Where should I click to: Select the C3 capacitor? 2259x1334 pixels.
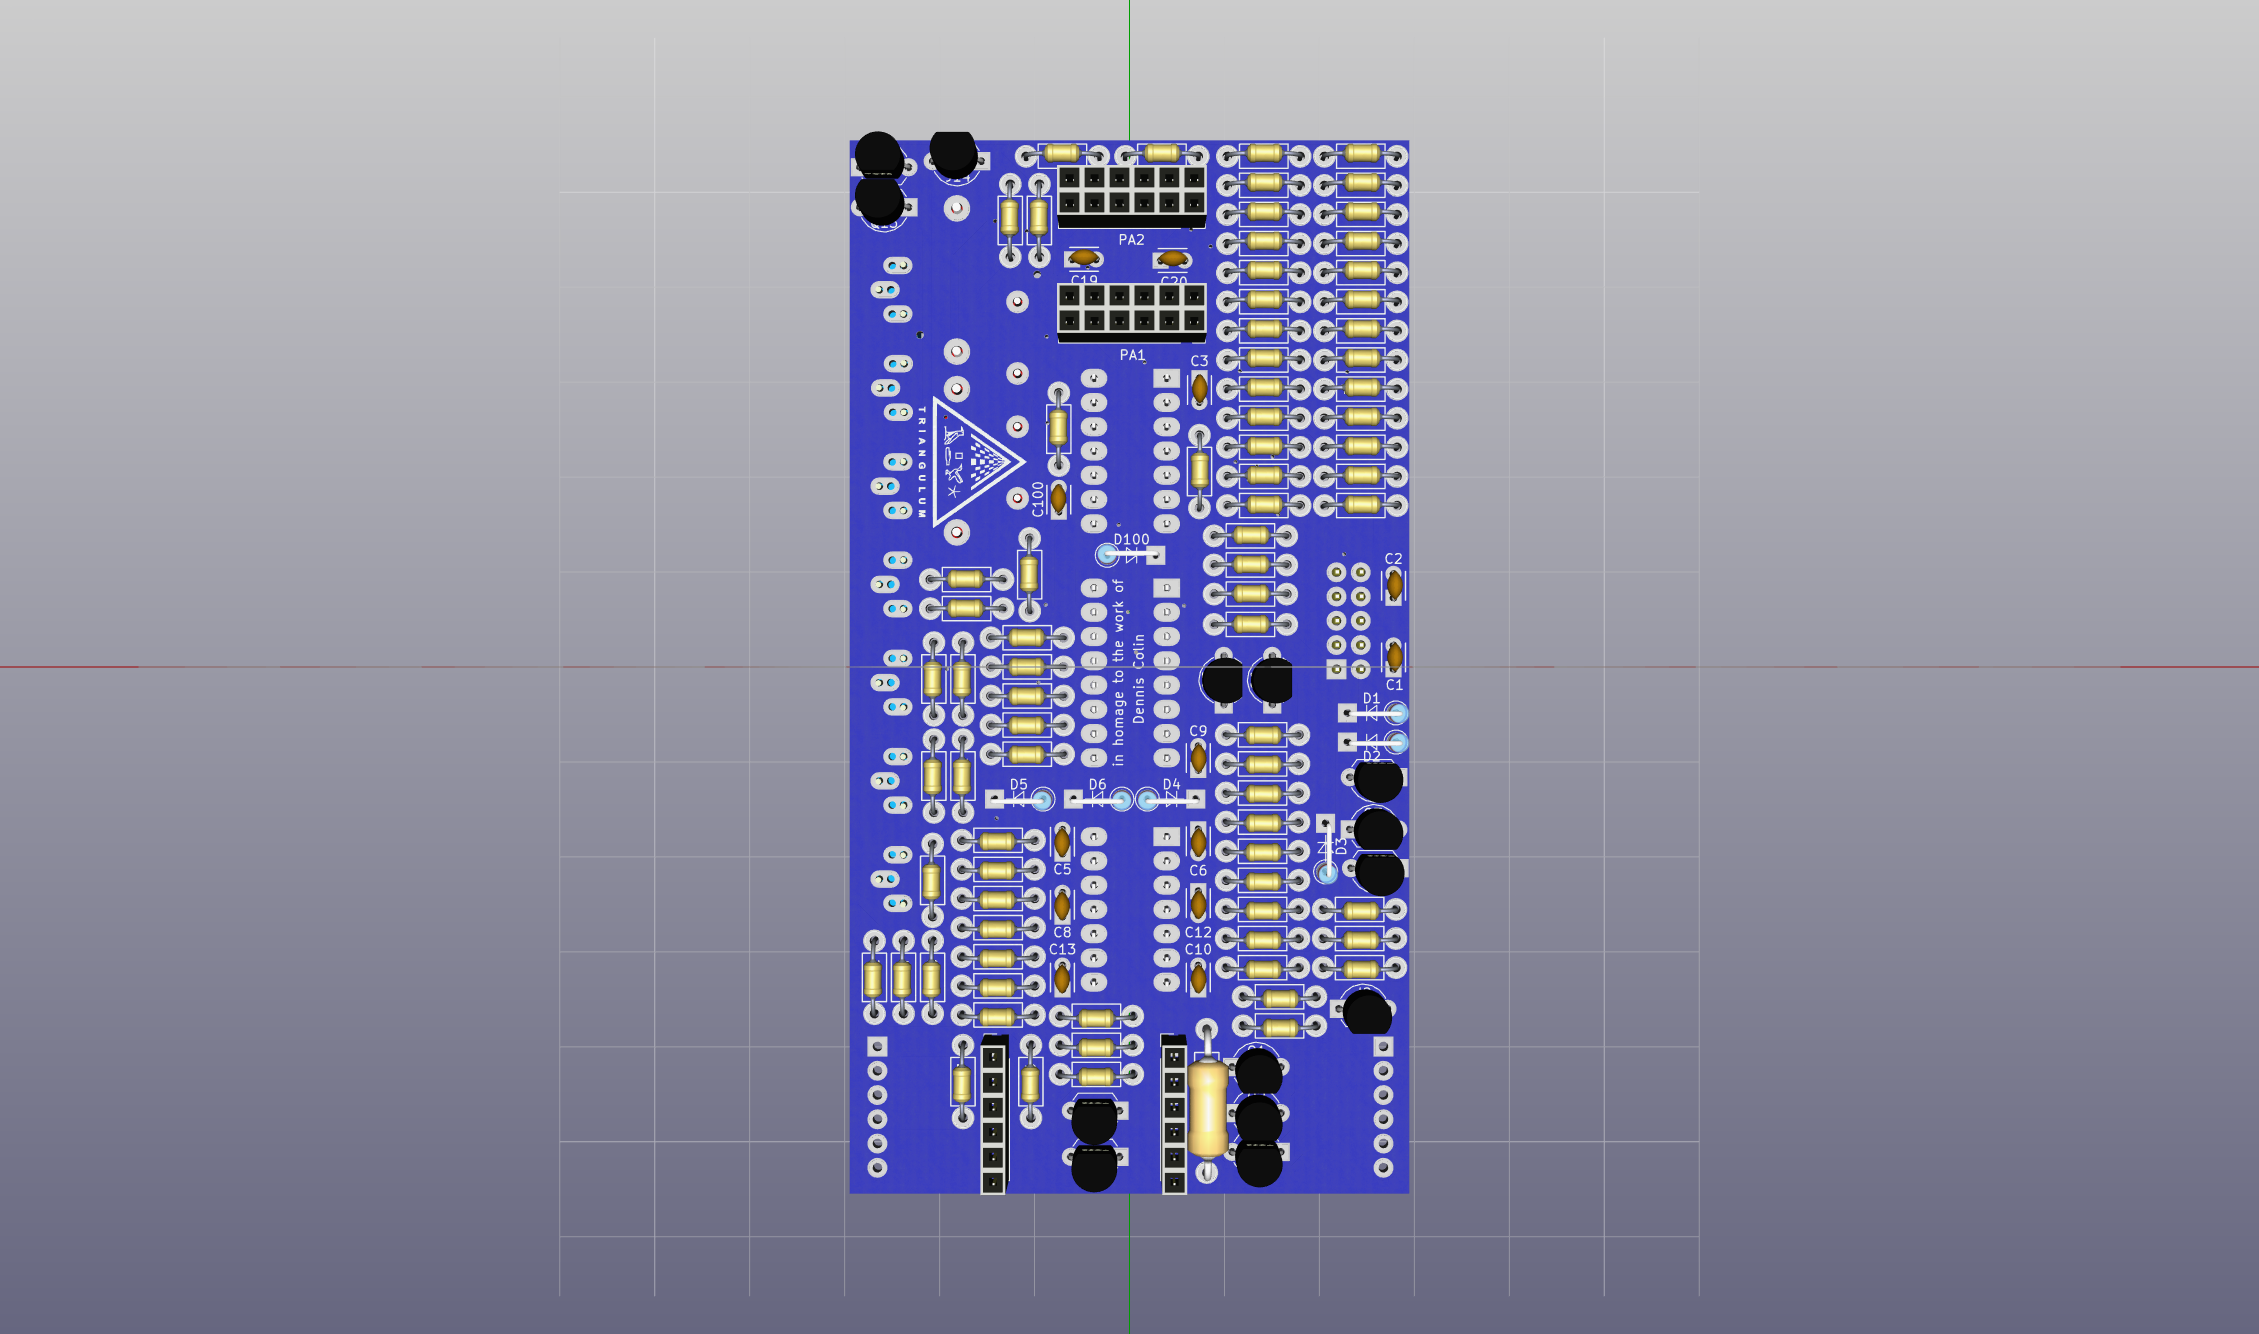[x=1199, y=388]
